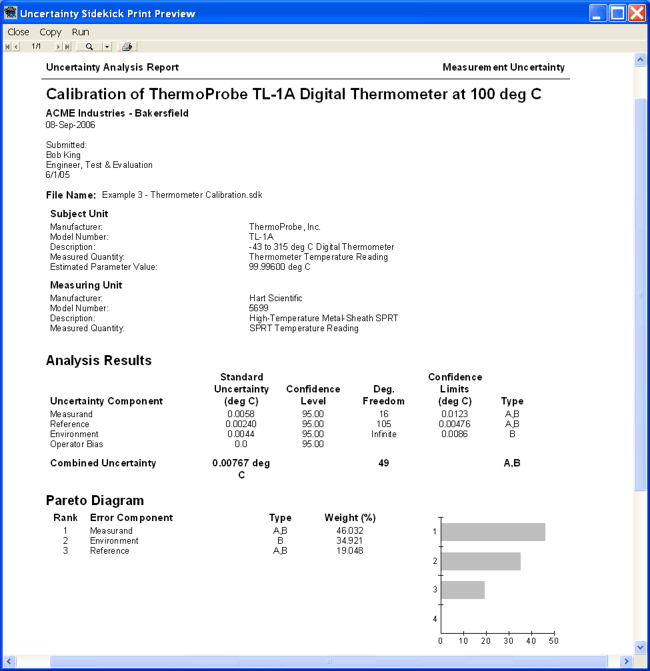Click the magnifier zoom button
This screenshot has width=650, height=671.
[89, 47]
